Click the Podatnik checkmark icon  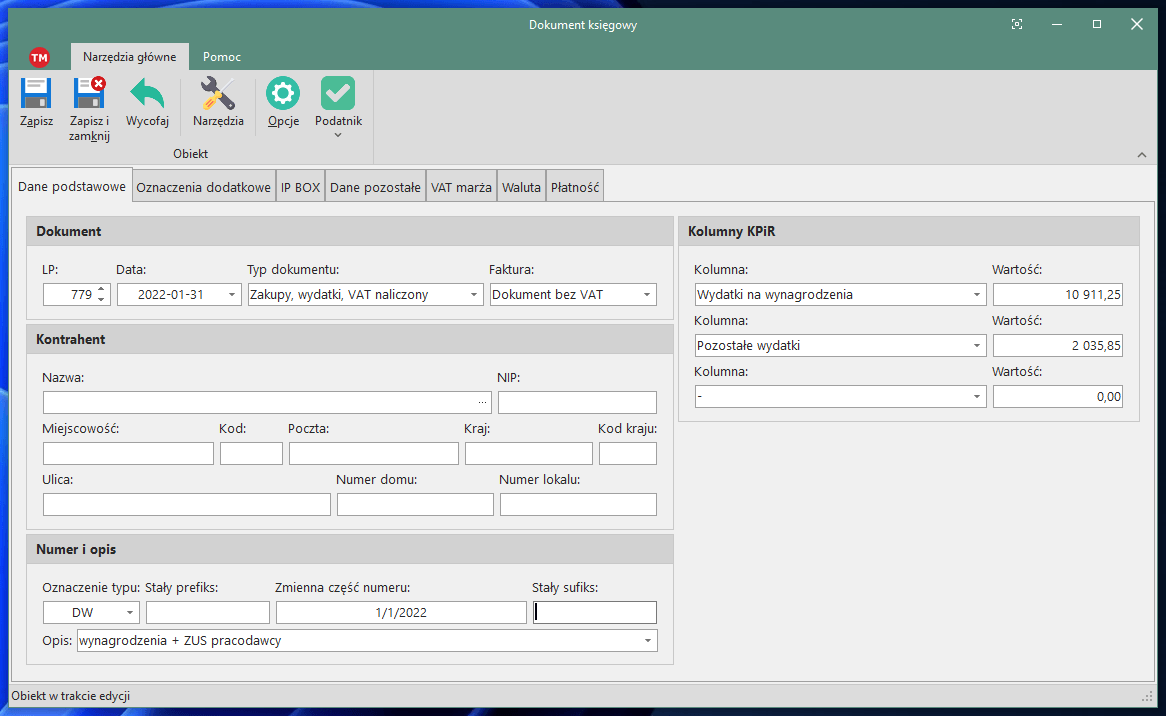(x=338, y=95)
